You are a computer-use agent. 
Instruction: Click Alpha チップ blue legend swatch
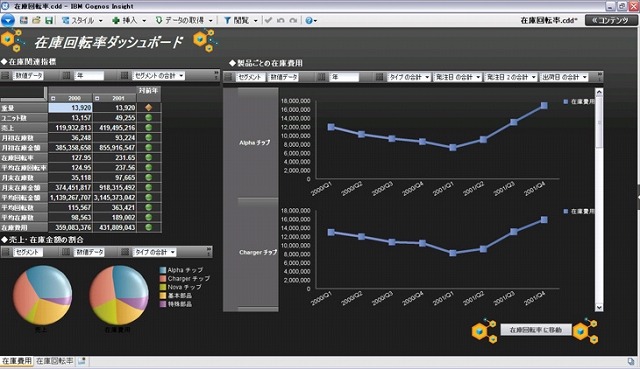click(163, 270)
